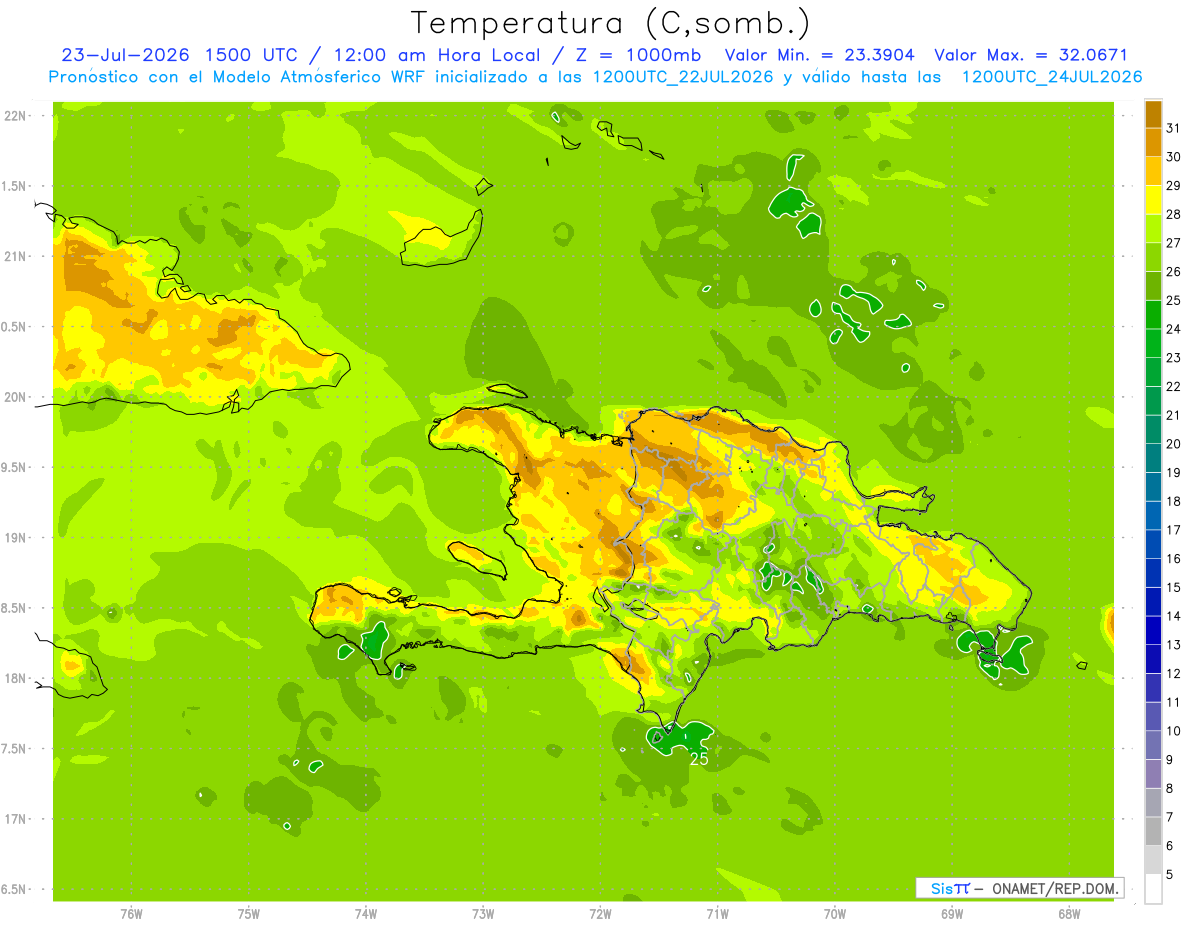Click the colorbar segment between 24 and 25
This screenshot has height=927, width=1200.
click(1153, 314)
